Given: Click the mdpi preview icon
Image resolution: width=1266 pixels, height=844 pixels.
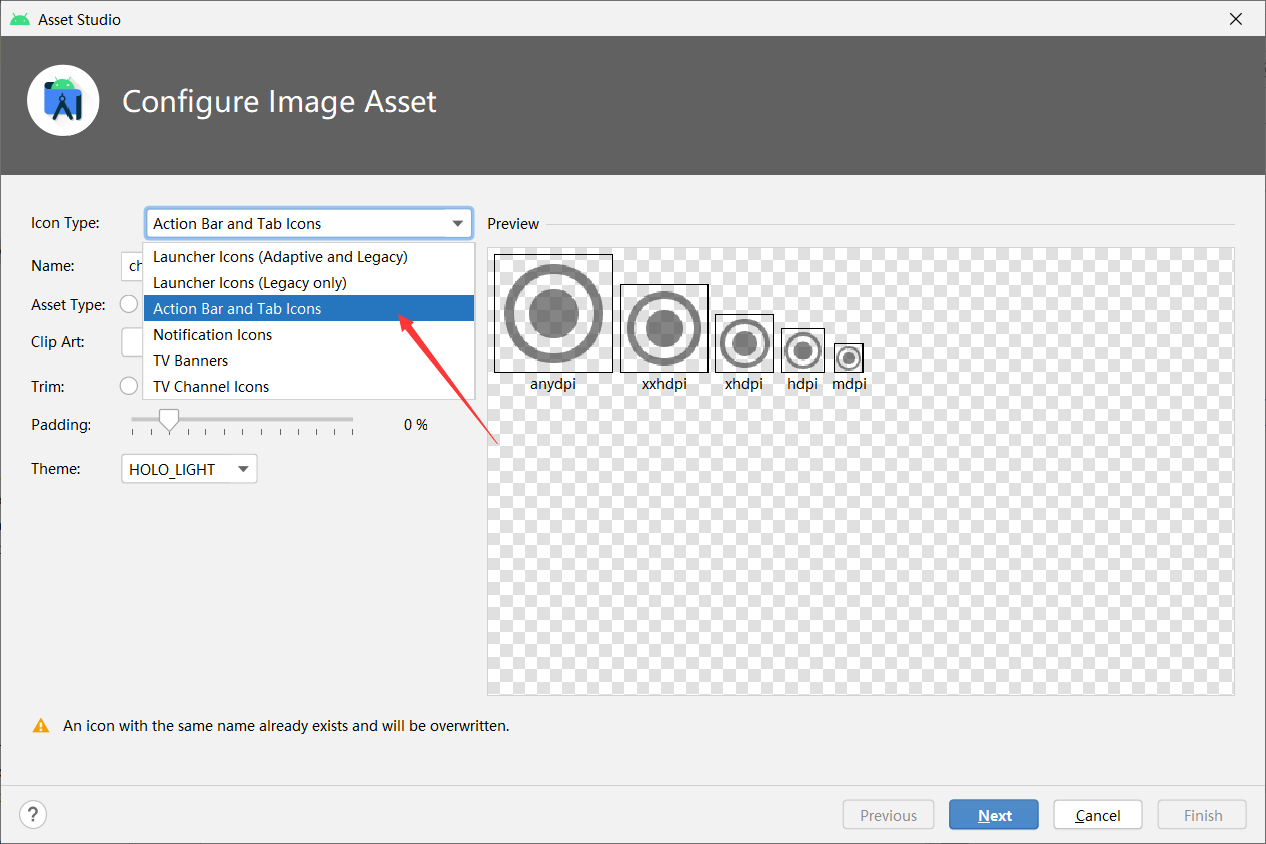Looking at the screenshot, I should (x=848, y=358).
